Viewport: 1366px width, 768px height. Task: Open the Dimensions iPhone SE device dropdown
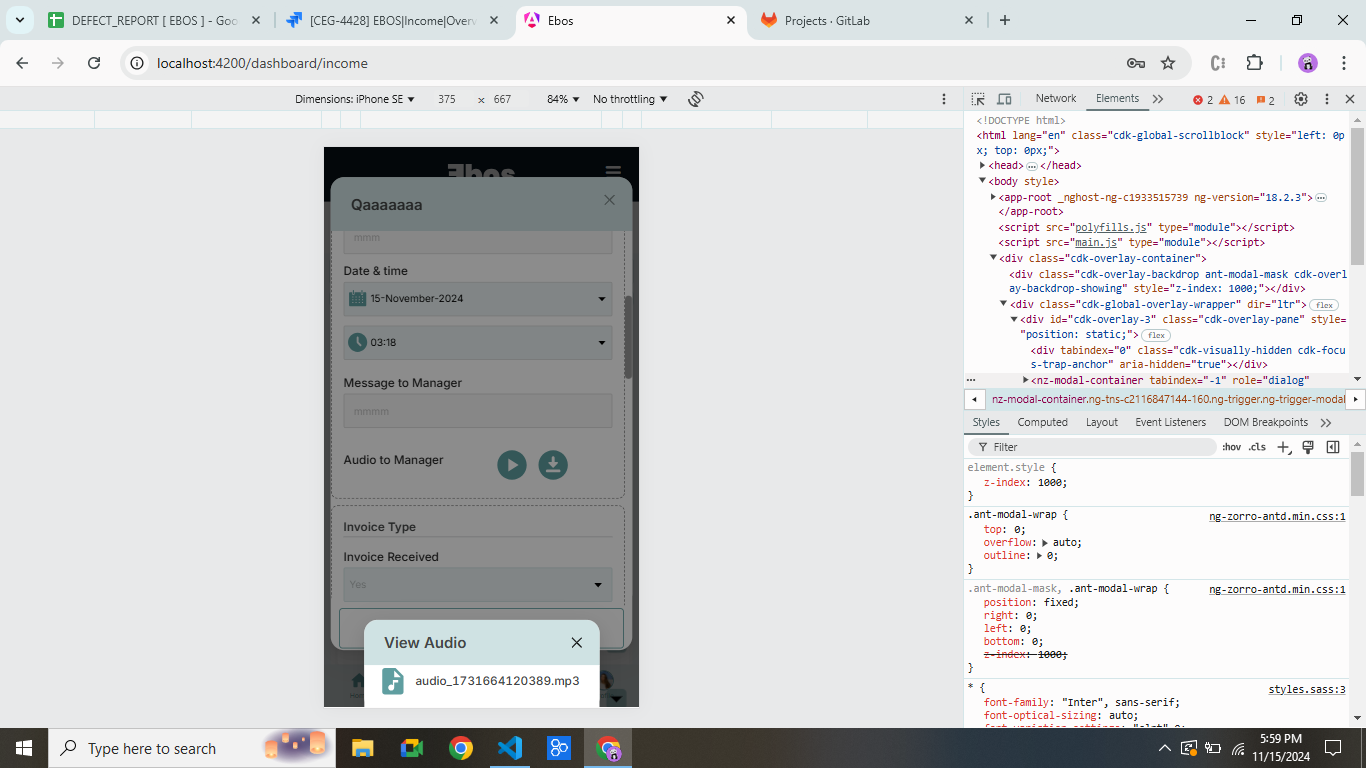(355, 99)
